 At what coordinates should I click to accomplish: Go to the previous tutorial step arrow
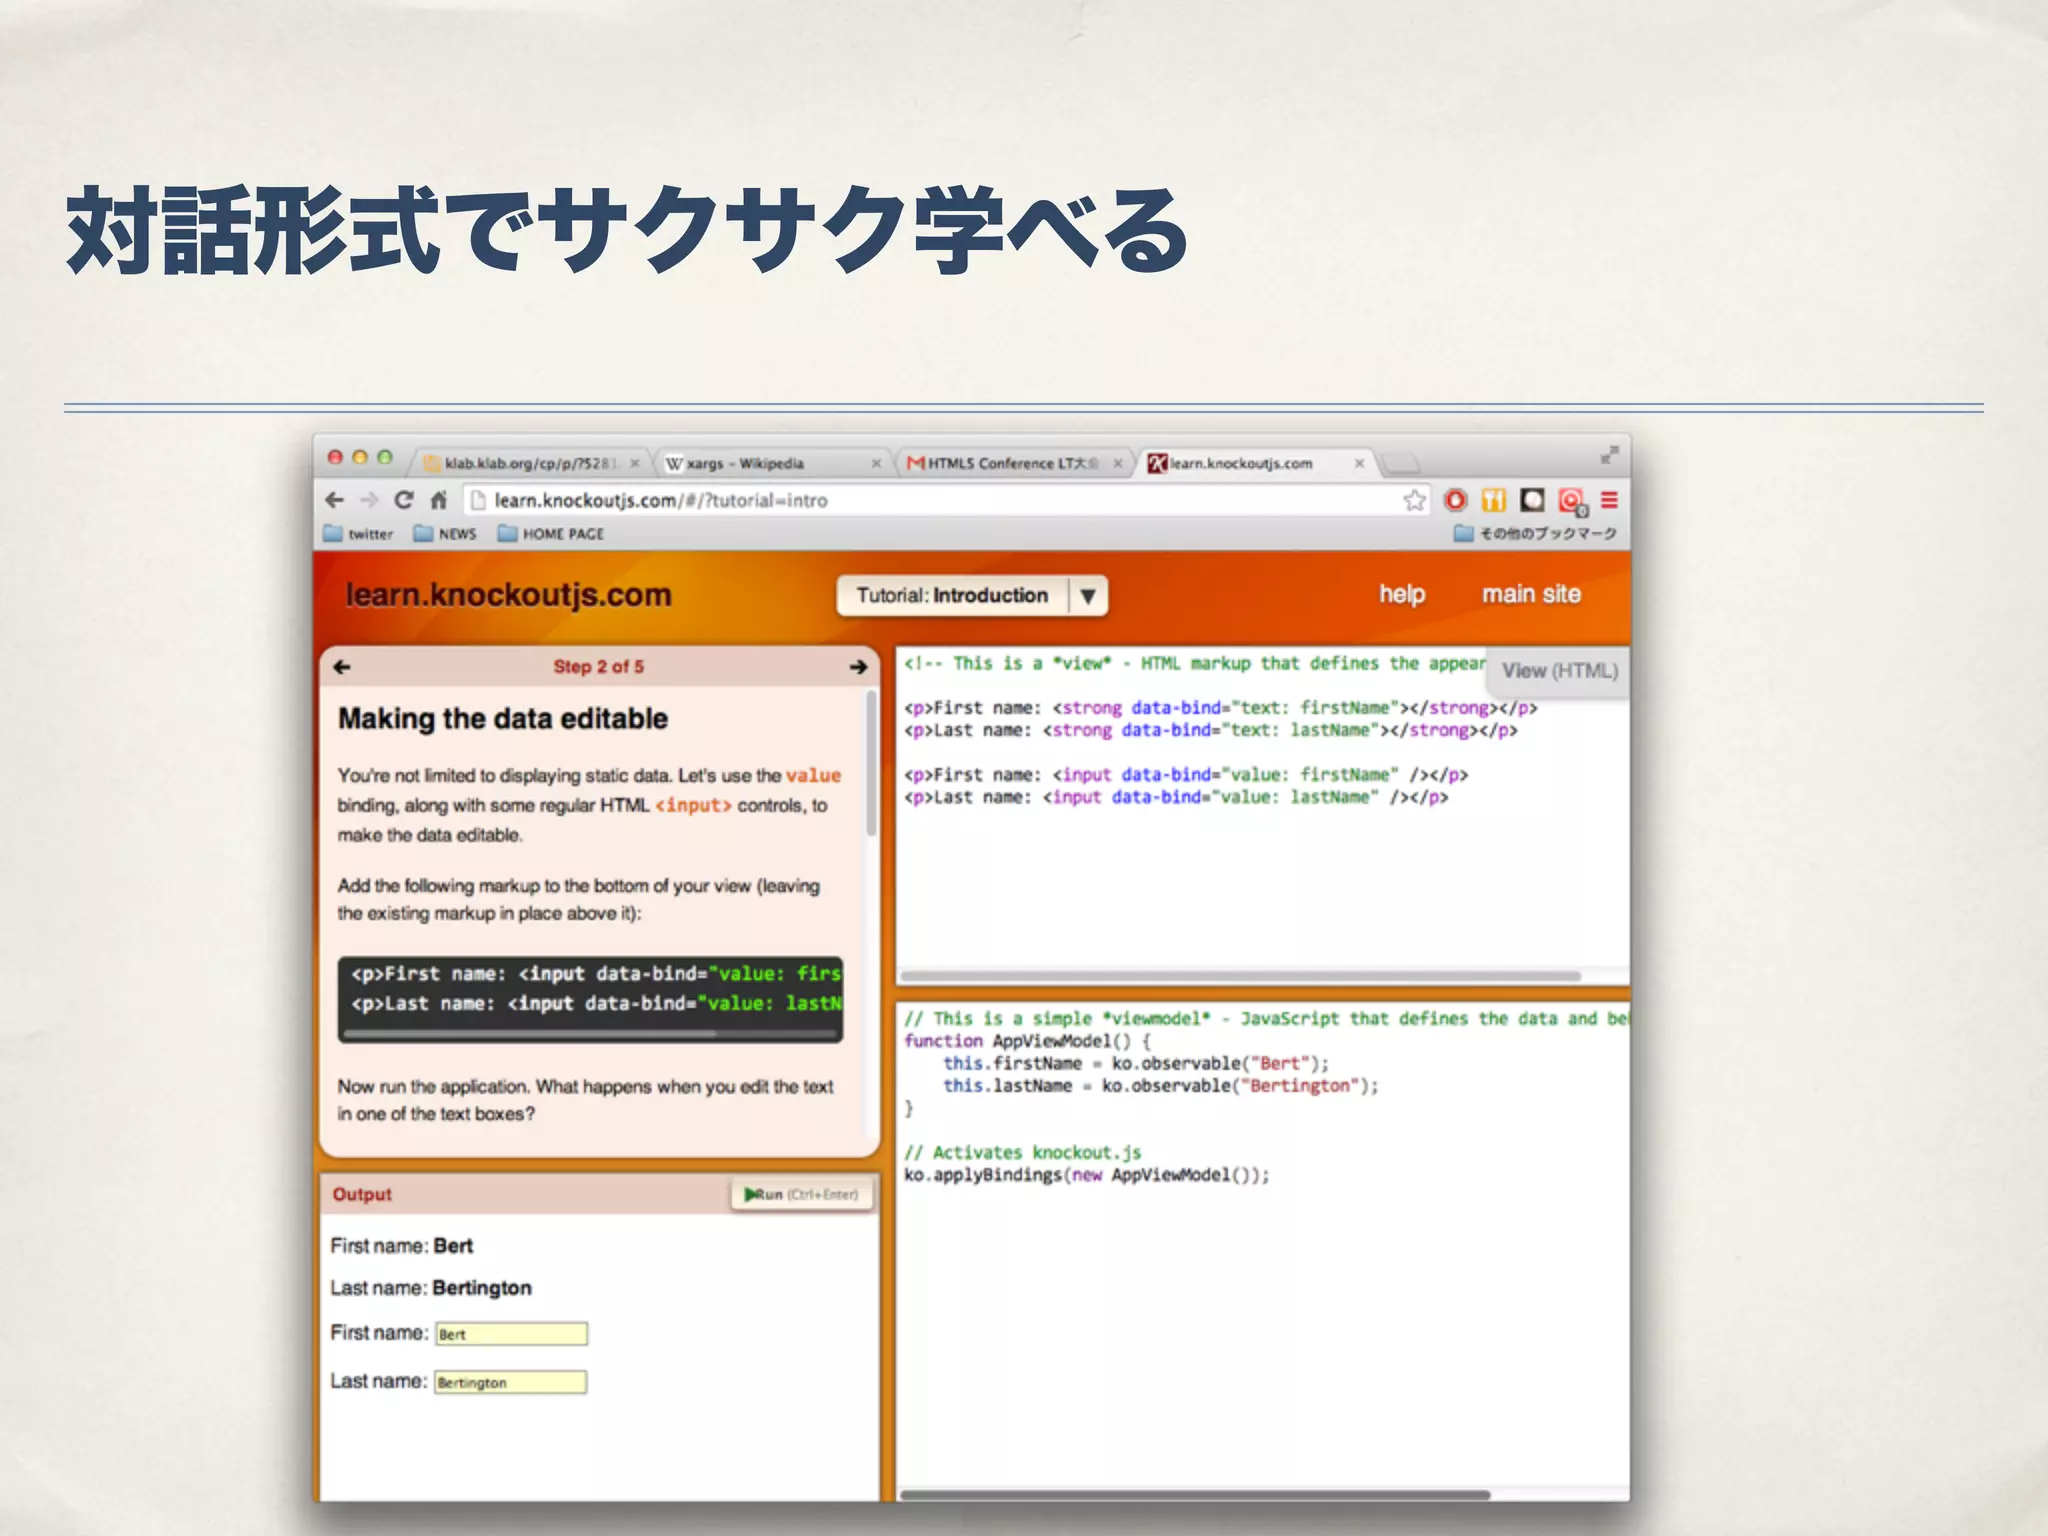[342, 667]
